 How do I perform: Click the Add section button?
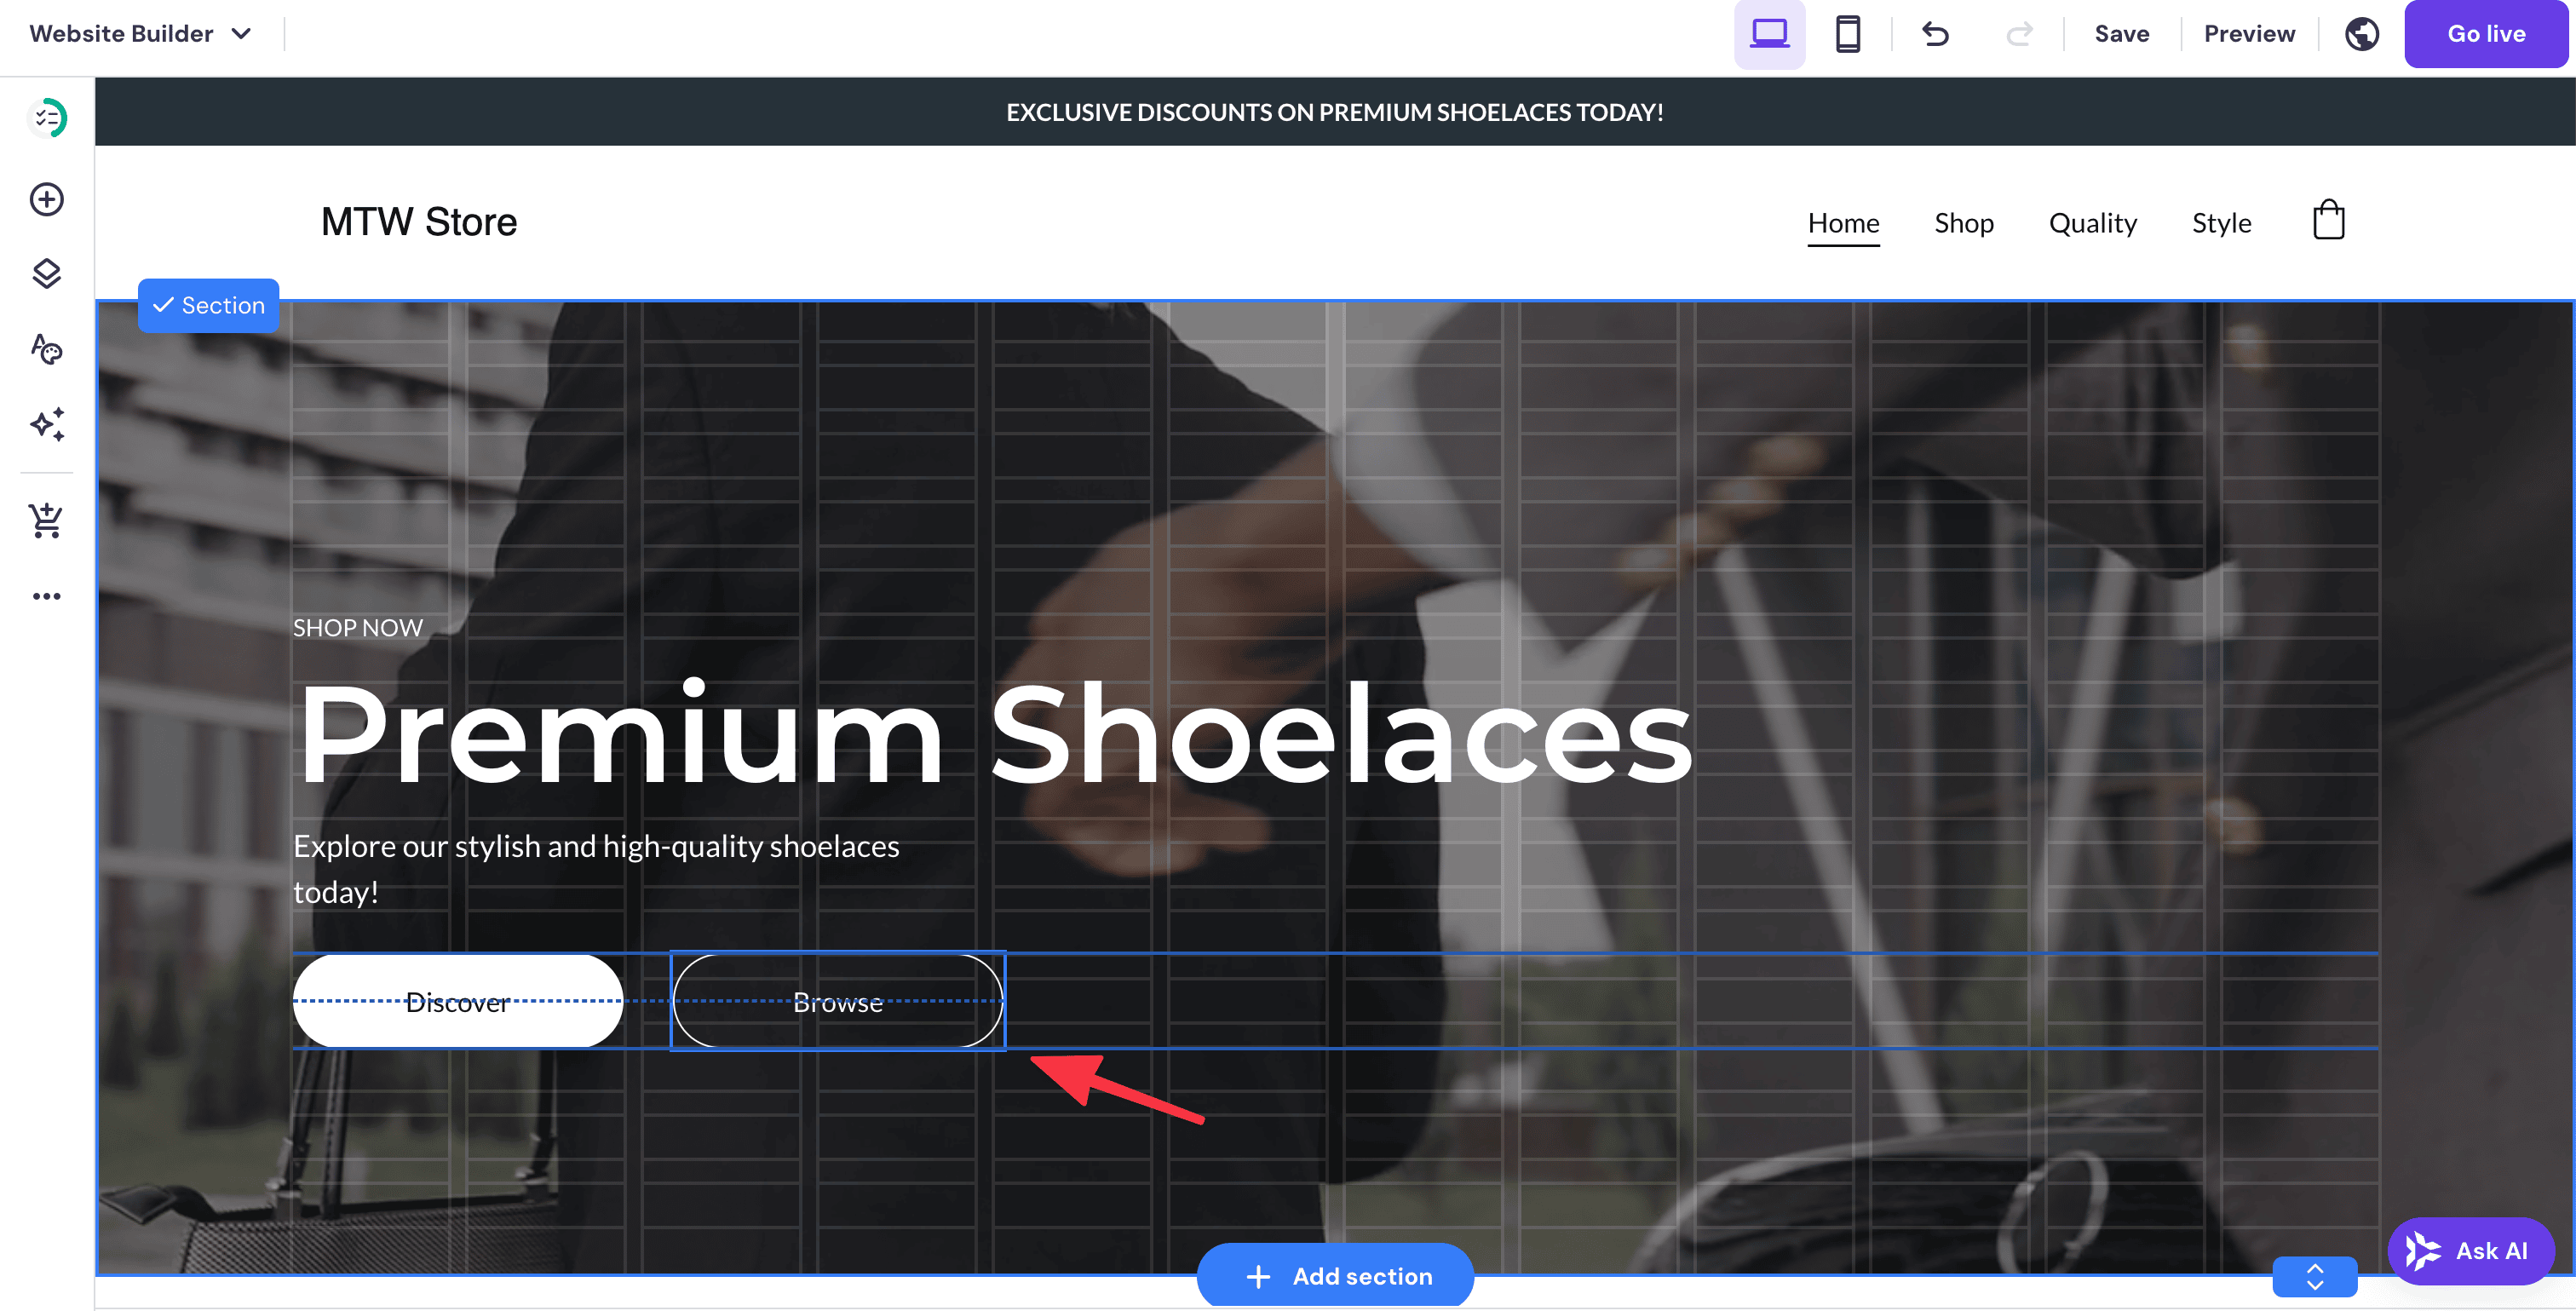click(x=1334, y=1276)
